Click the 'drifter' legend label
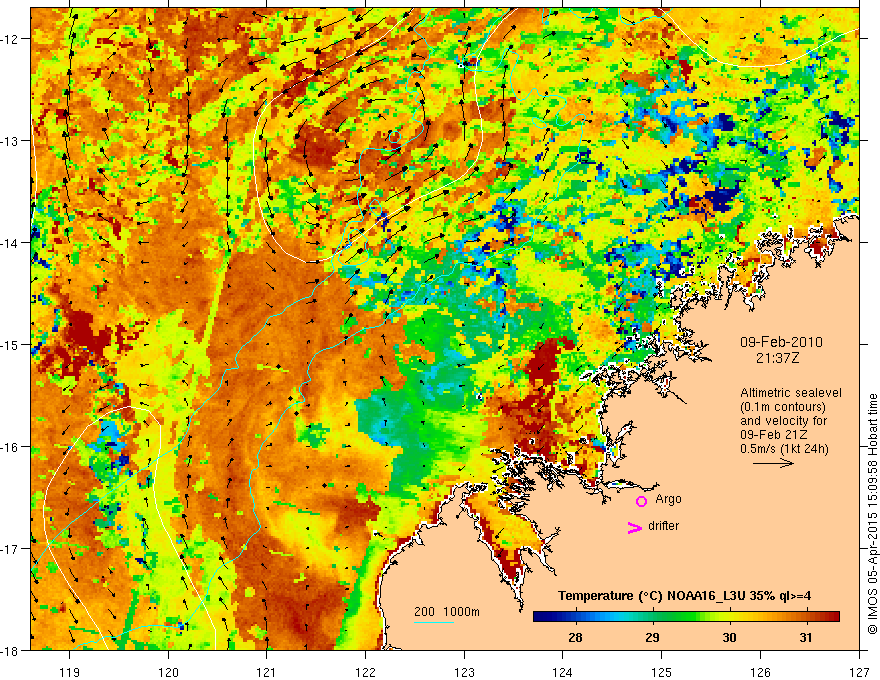The height and width of the screenshot is (680, 880). [x=663, y=526]
